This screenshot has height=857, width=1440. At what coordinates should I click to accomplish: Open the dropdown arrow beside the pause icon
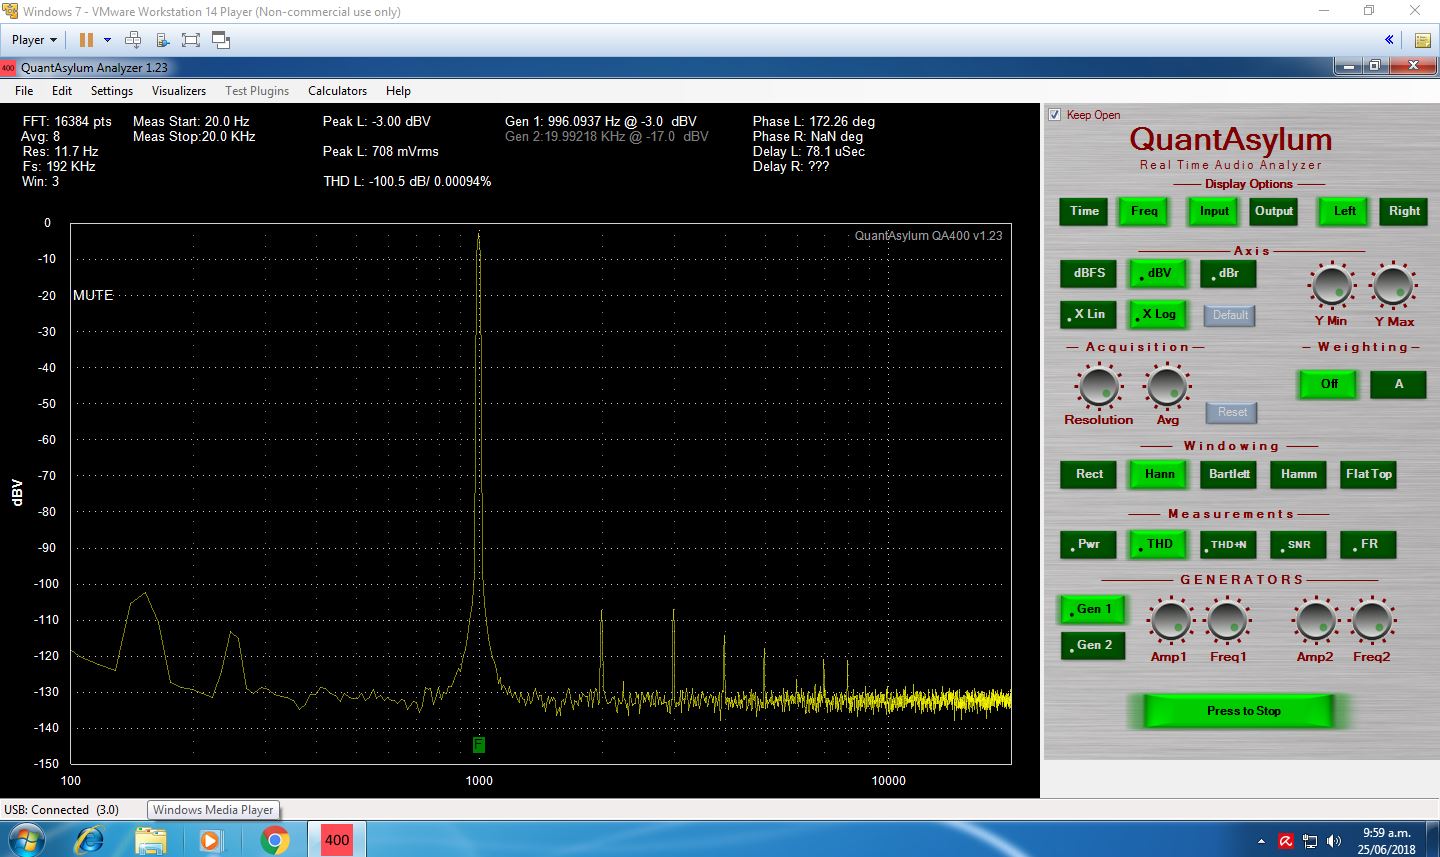(107, 40)
